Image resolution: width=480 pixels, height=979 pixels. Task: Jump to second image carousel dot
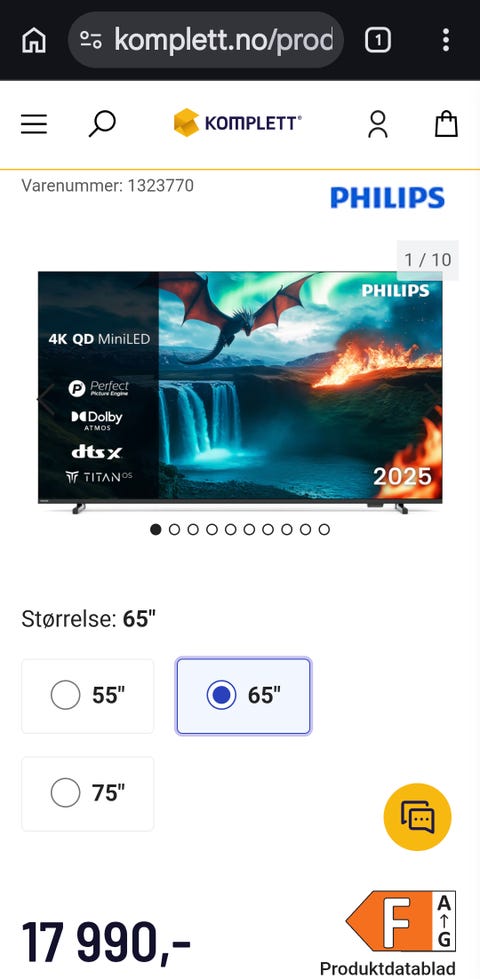coord(174,529)
